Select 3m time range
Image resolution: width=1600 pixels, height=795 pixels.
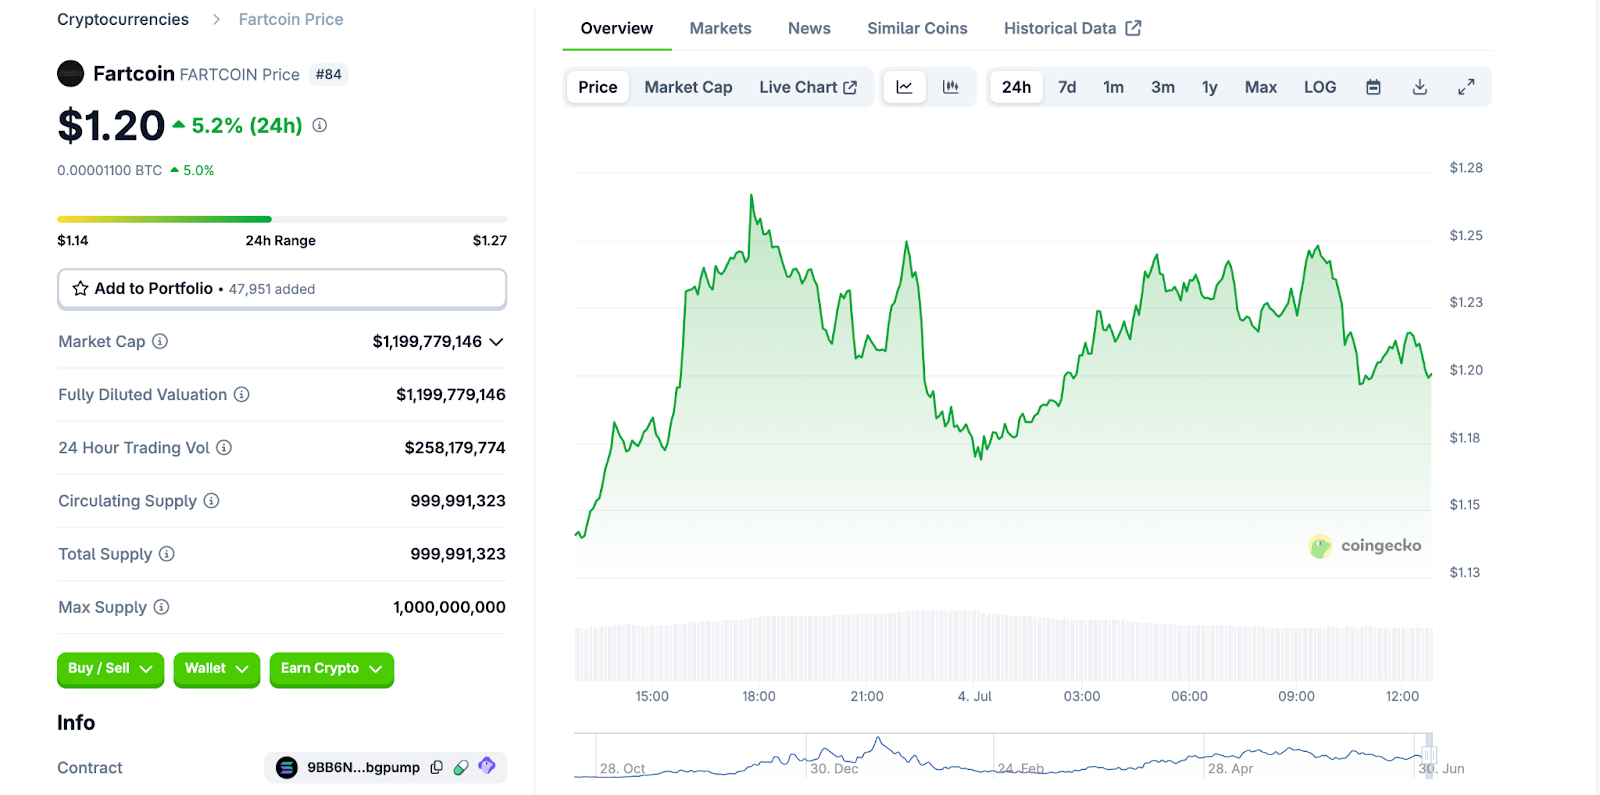coord(1162,87)
